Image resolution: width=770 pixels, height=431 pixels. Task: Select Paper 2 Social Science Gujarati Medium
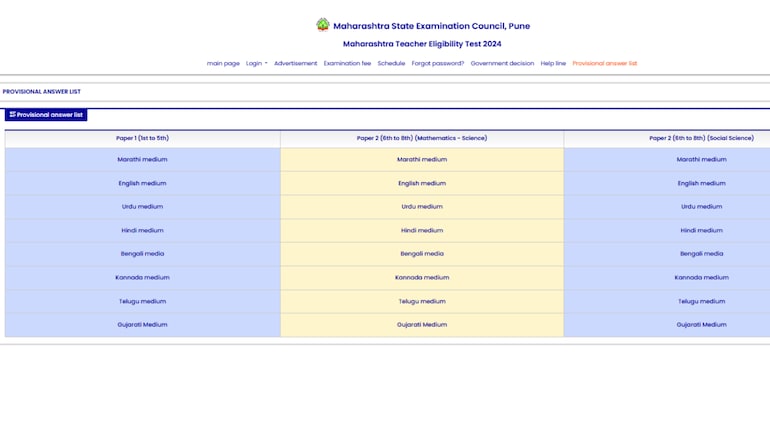(701, 324)
